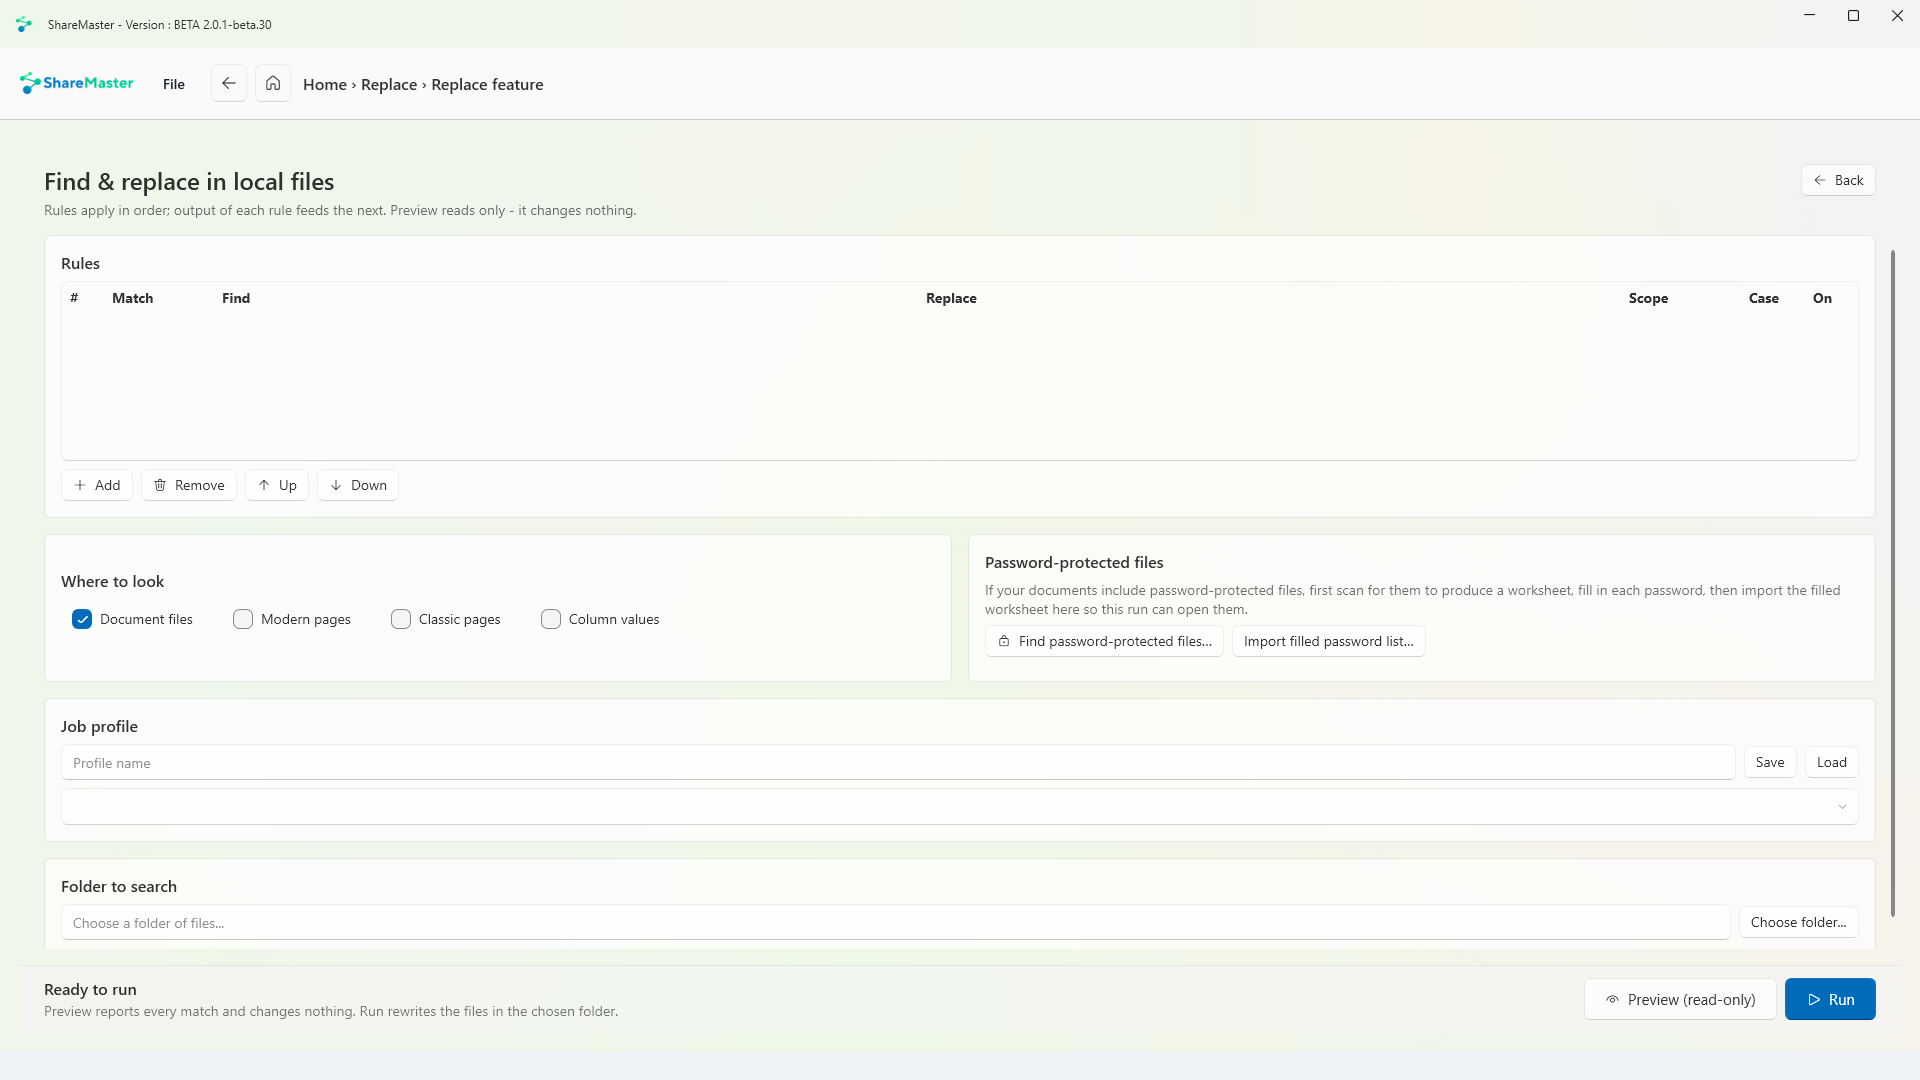Enable the Column values checkbox

click(551, 619)
